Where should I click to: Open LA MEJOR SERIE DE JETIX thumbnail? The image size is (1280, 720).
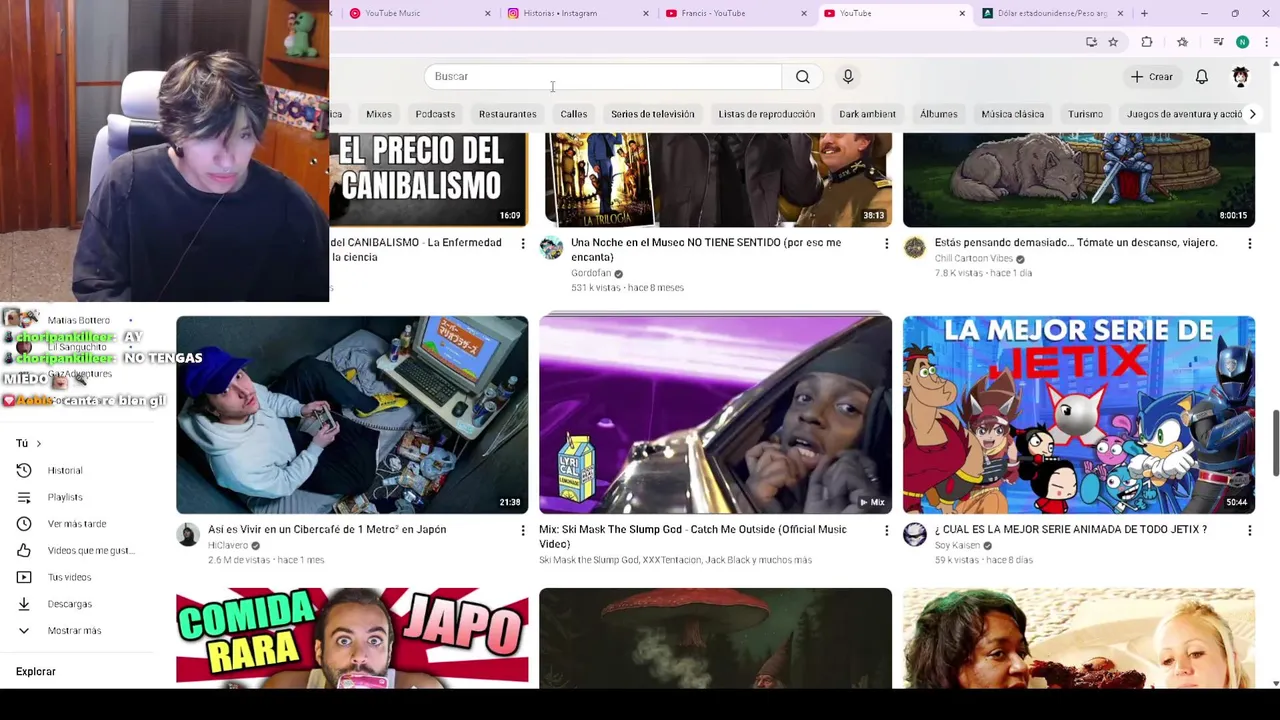click(1079, 415)
